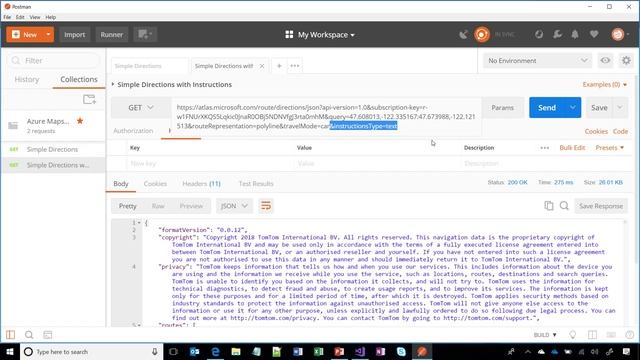Open the Test Results tab
The width and height of the screenshot is (640, 360).
[256, 184]
